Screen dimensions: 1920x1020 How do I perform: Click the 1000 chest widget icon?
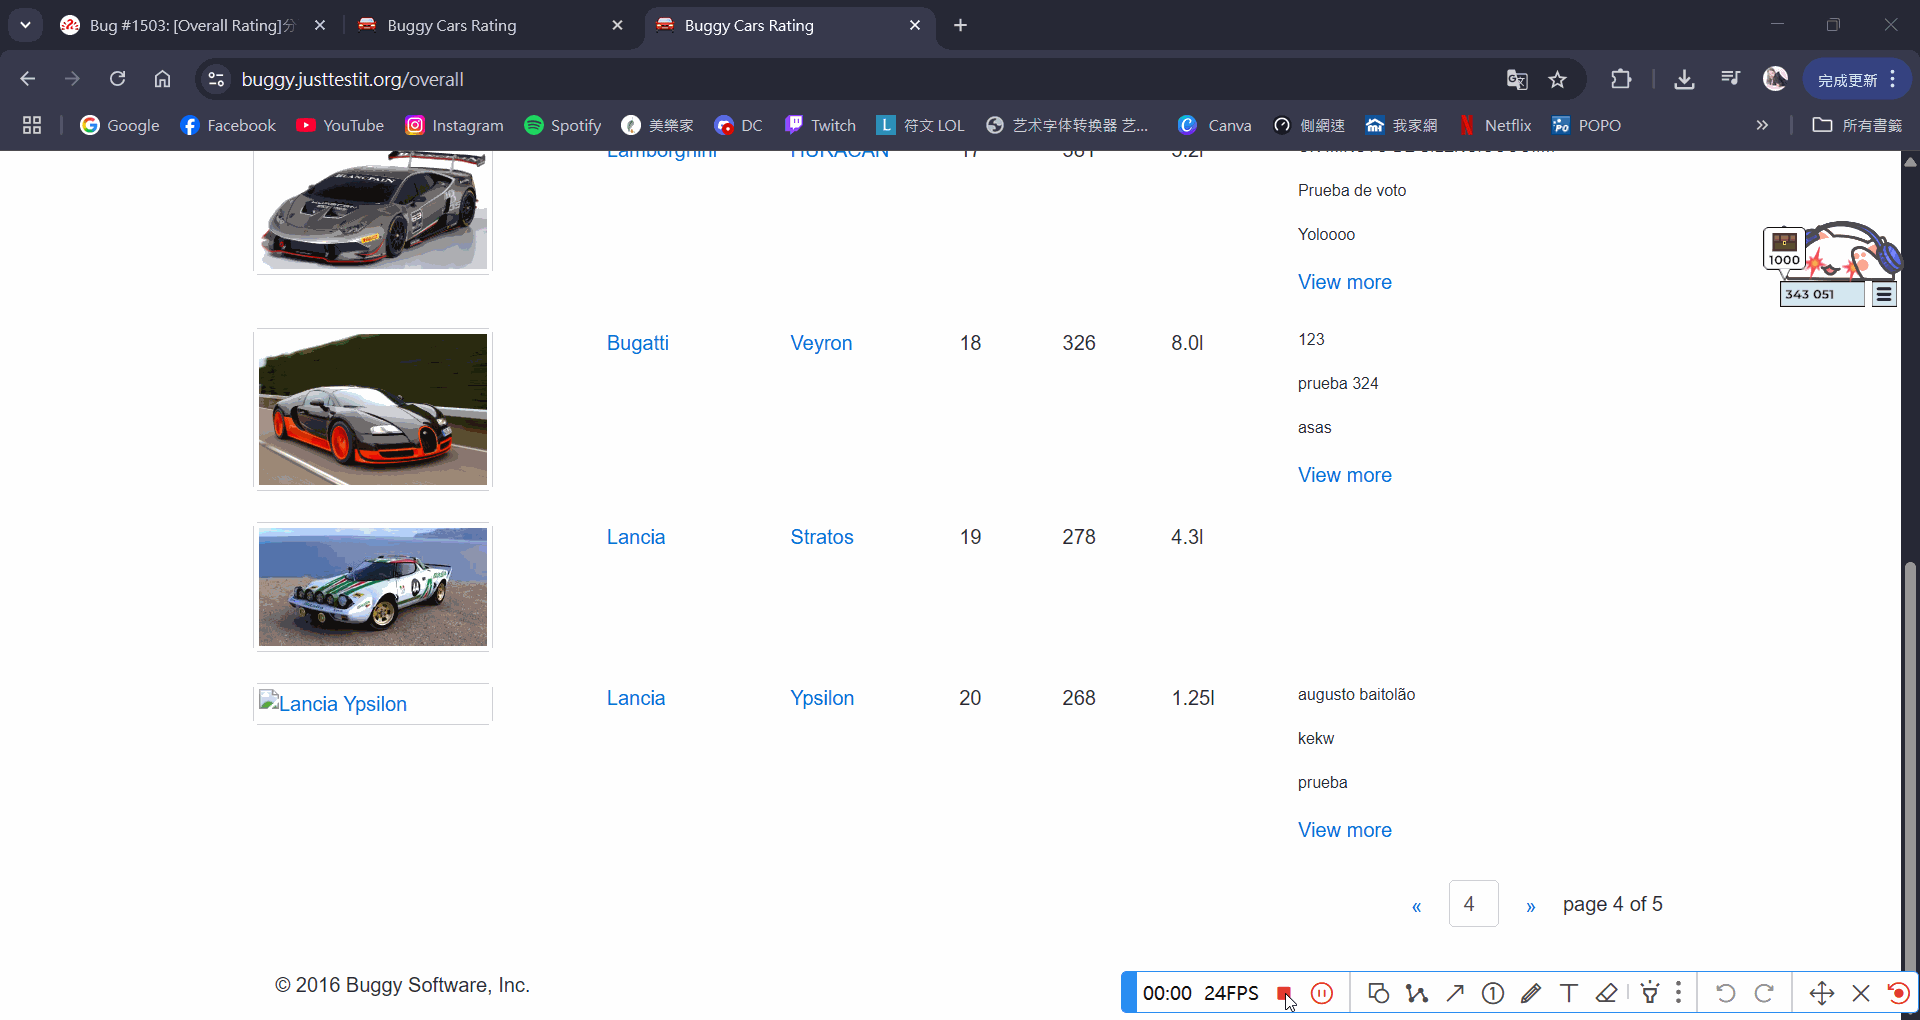pos(1784,249)
